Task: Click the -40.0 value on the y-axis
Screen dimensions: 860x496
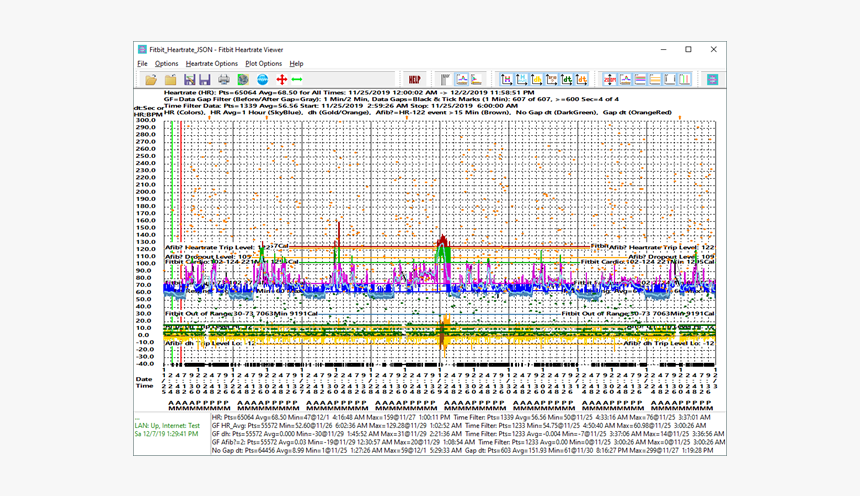Action: coord(146,364)
